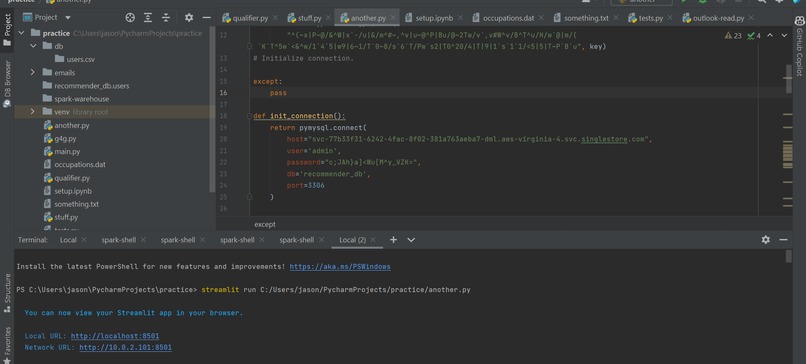
Task: Expand the venv library root folder
Action: (33, 112)
